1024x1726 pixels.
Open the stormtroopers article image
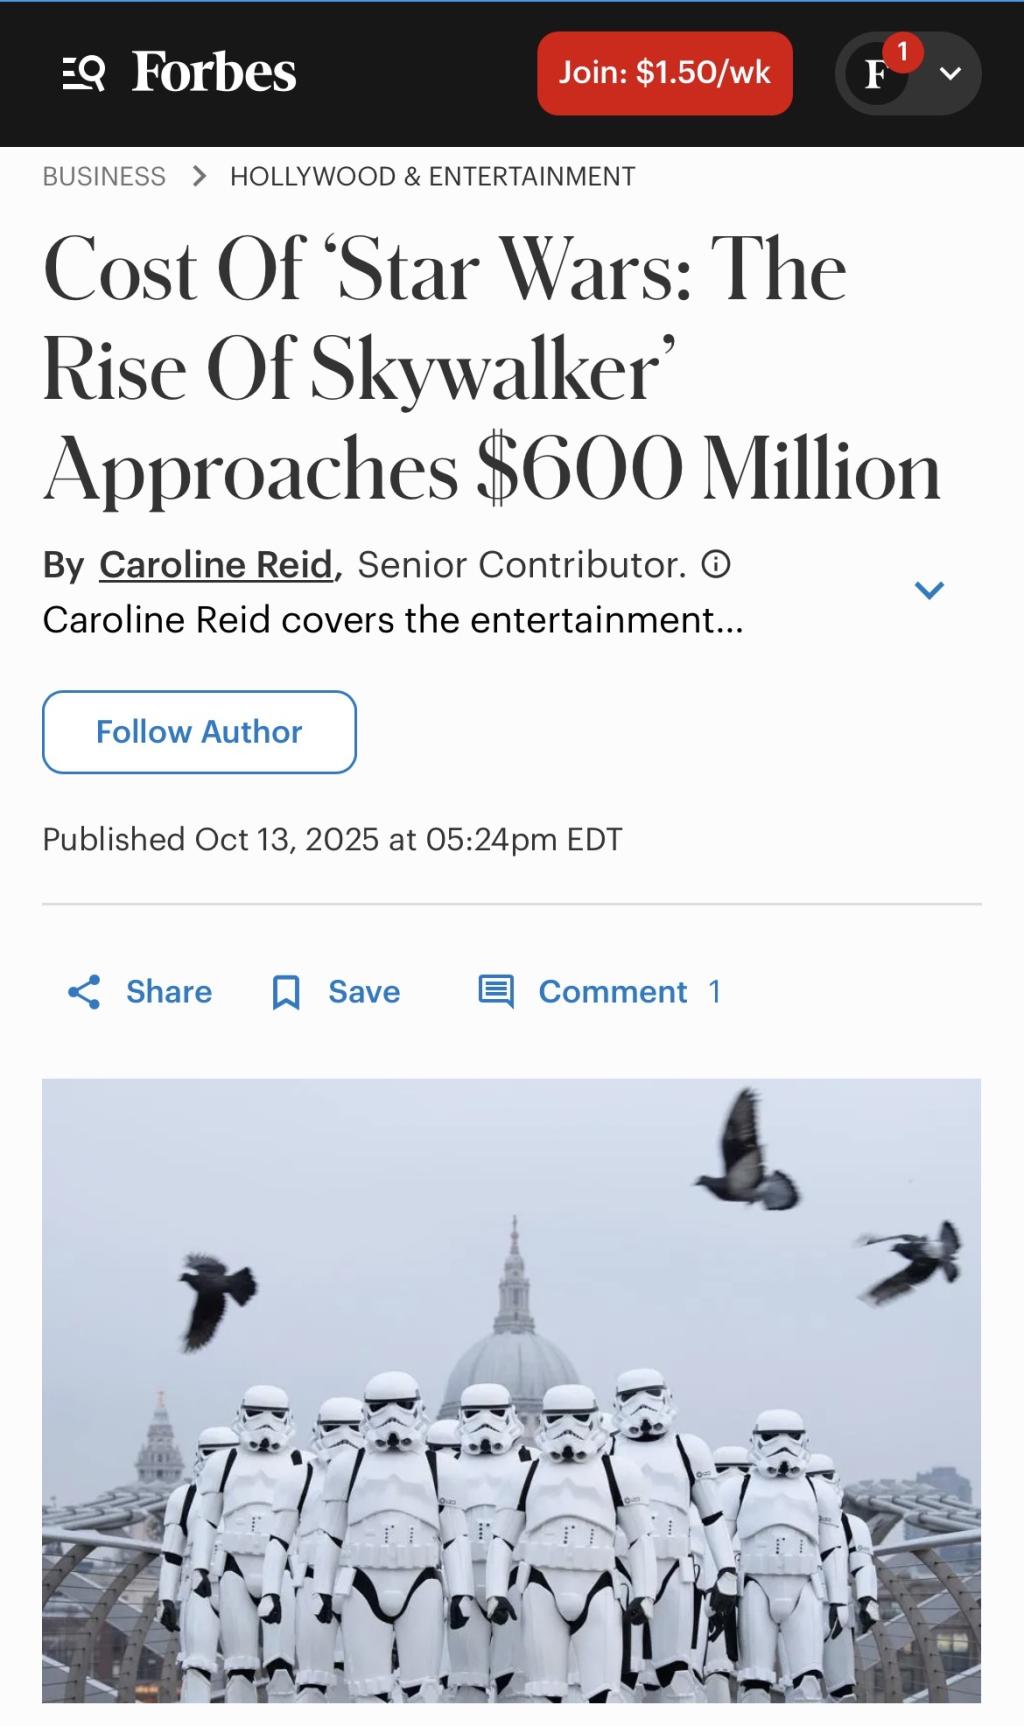pos(511,1390)
